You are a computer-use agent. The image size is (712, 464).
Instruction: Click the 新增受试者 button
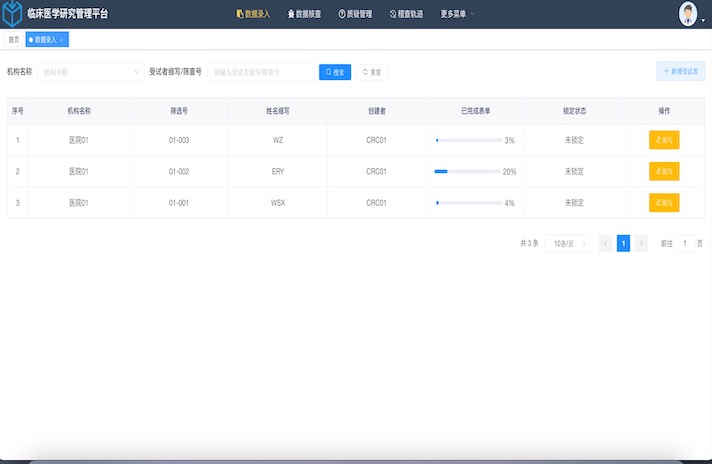(x=681, y=72)
